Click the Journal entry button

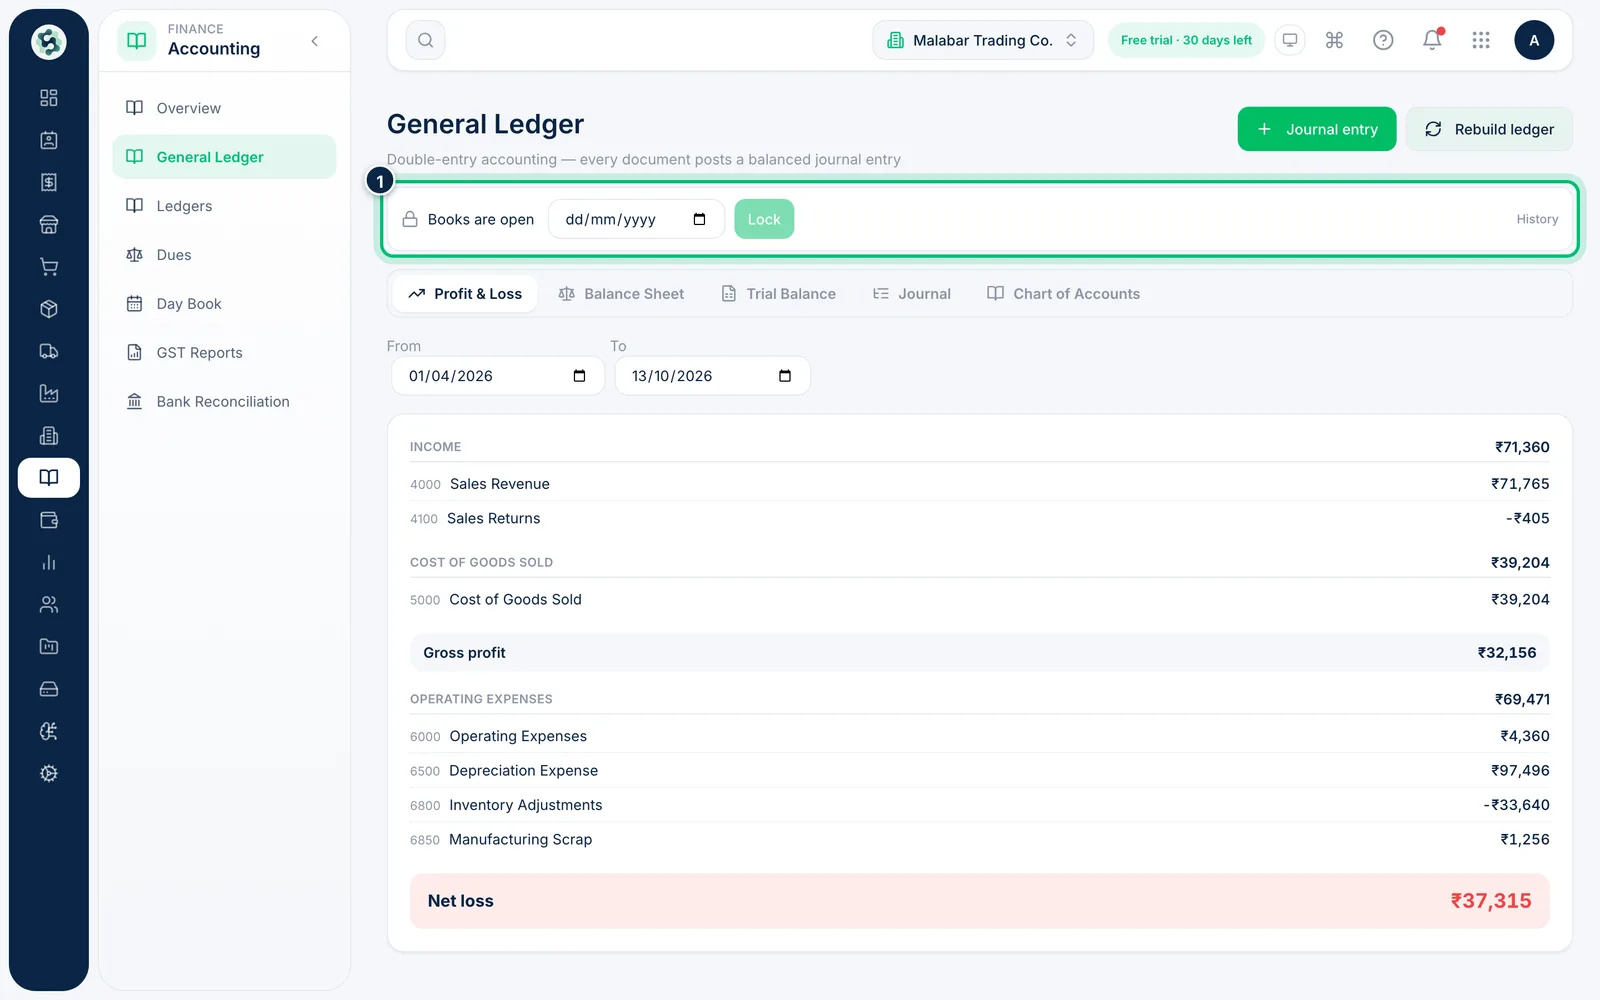pyautogui.click(x=1317, y=129)
